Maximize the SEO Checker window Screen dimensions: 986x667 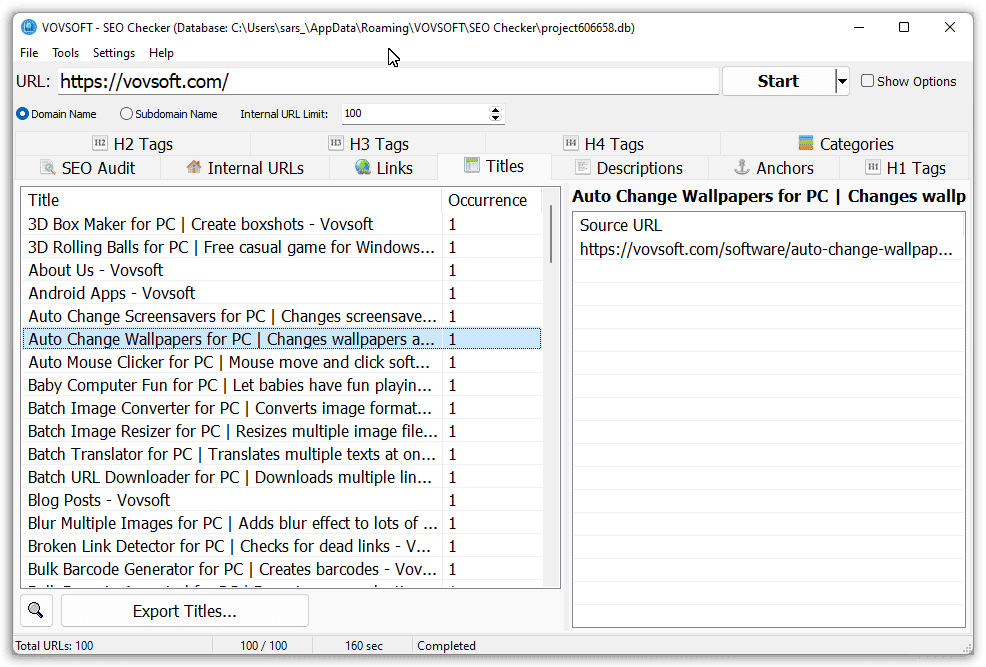pyautogui.click(x=904, y=28)
